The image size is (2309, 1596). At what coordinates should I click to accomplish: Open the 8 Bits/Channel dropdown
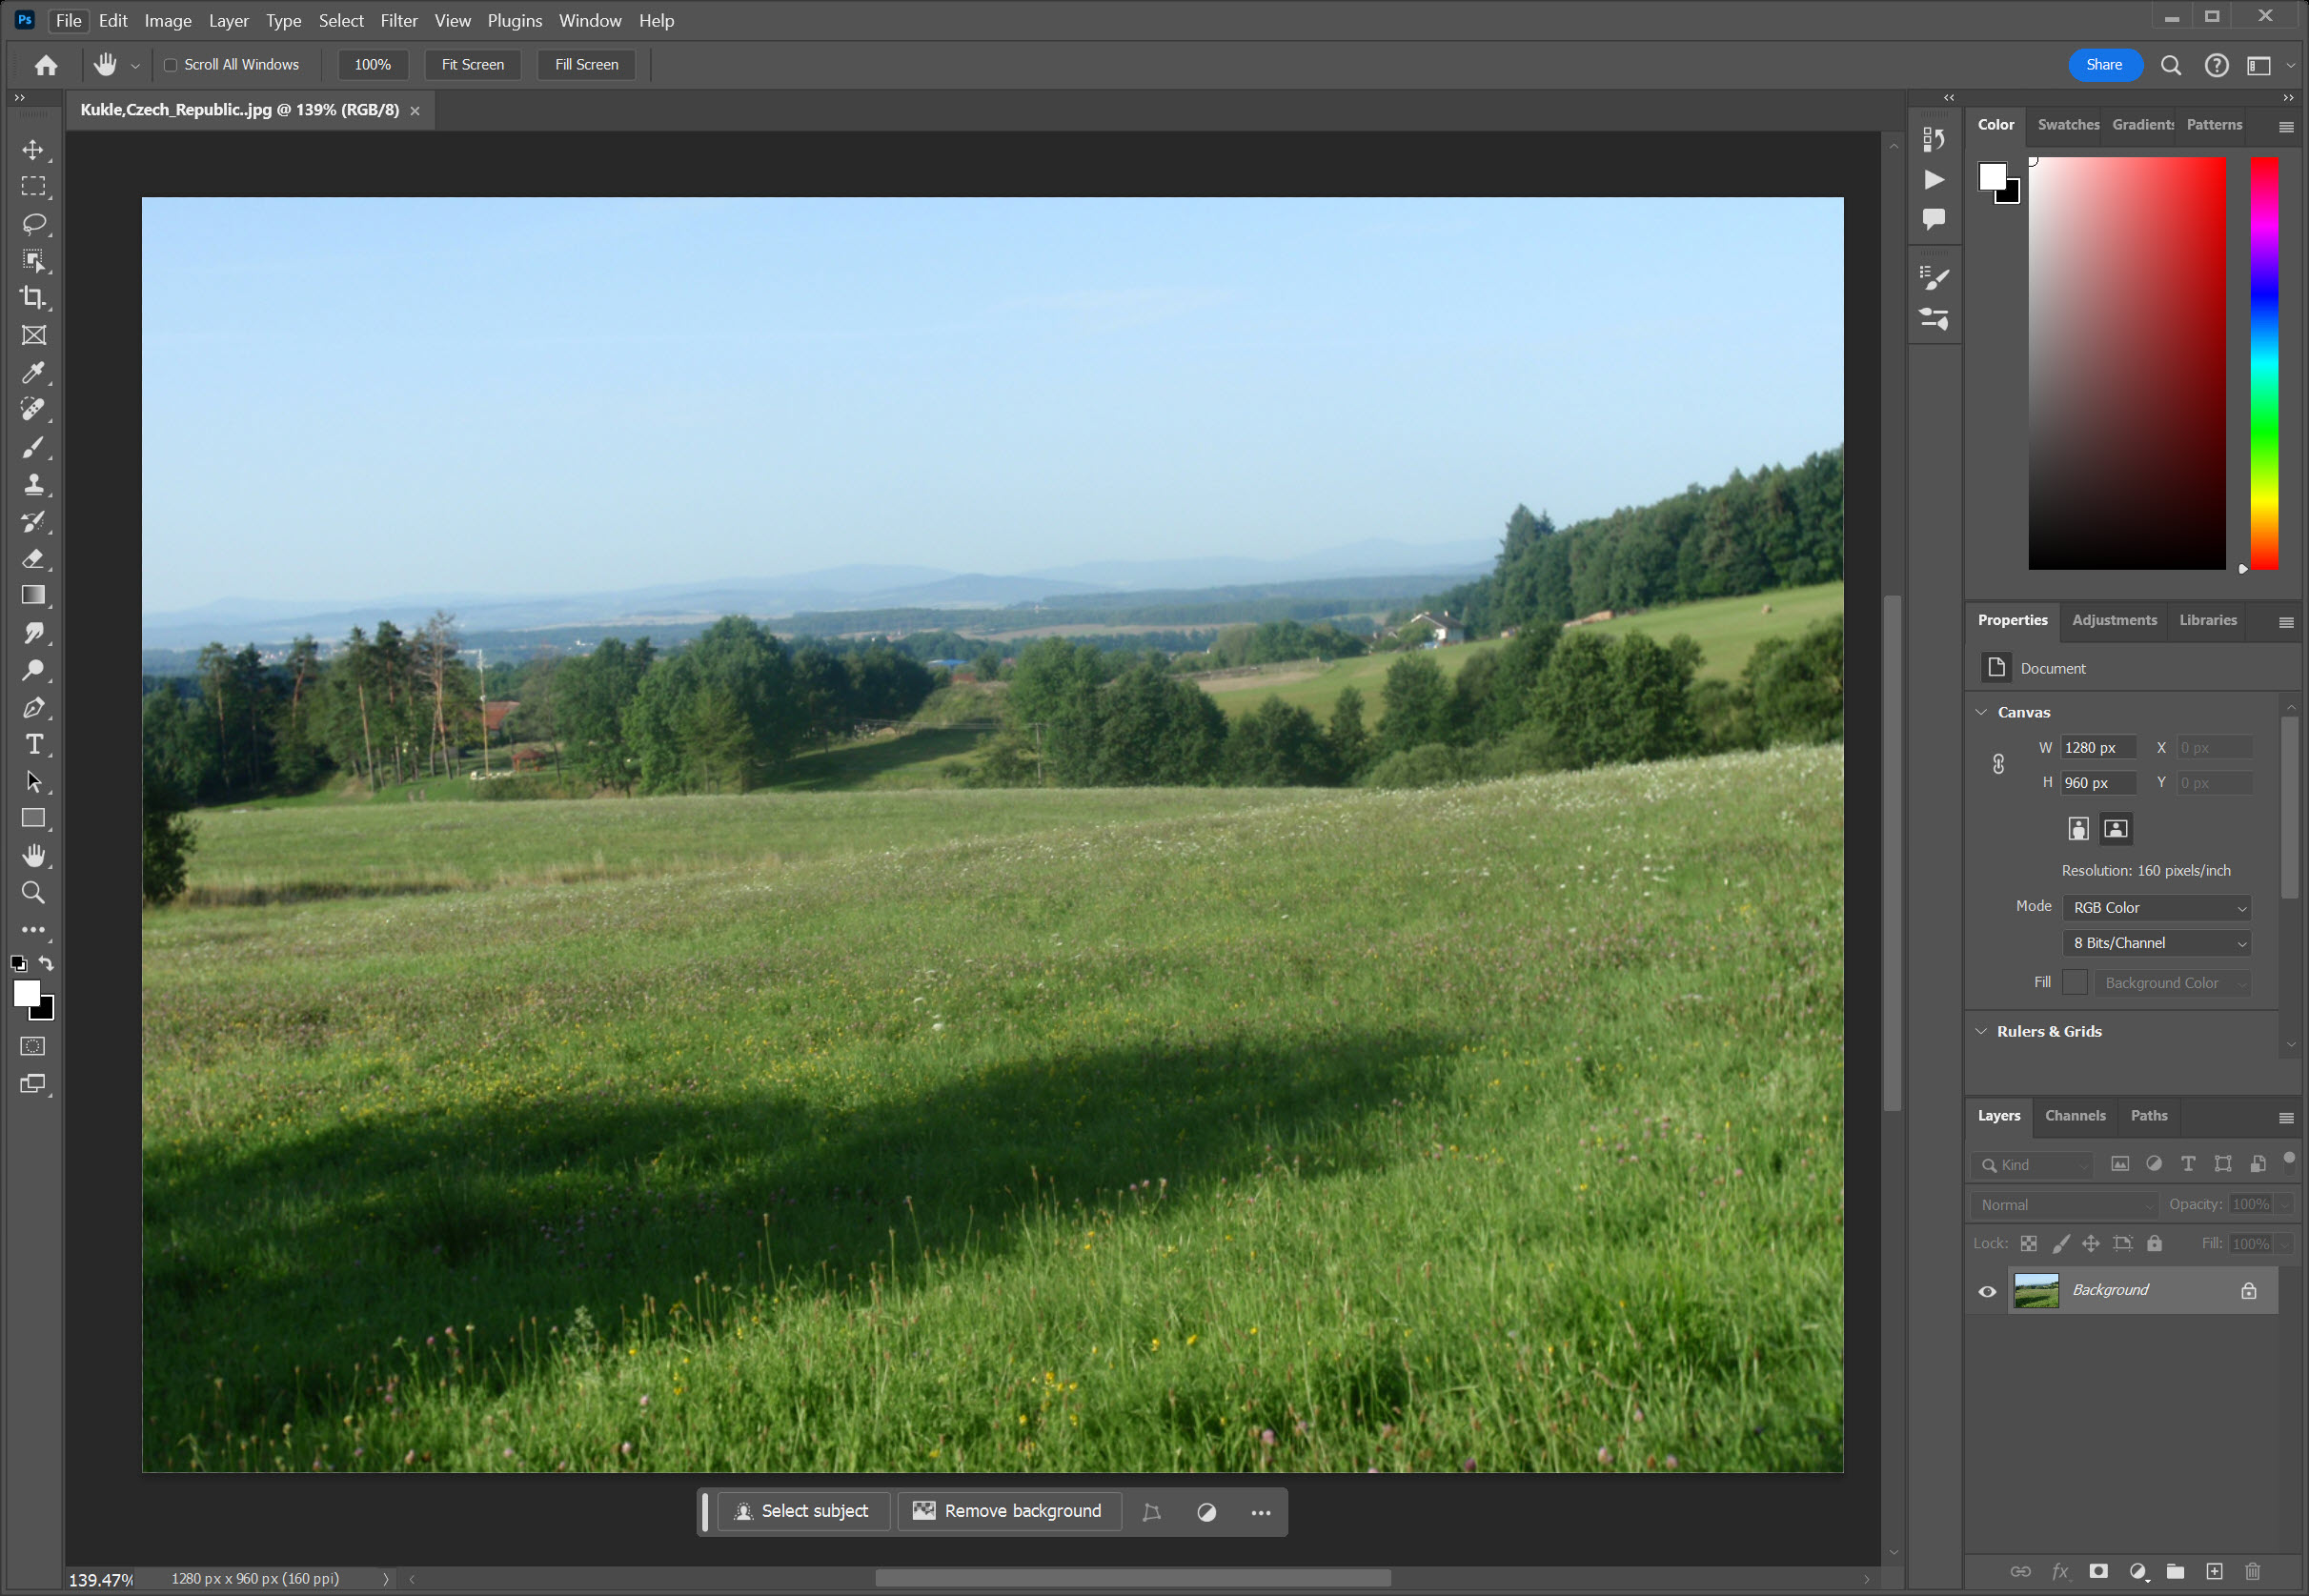click(x=2156, y=943)
